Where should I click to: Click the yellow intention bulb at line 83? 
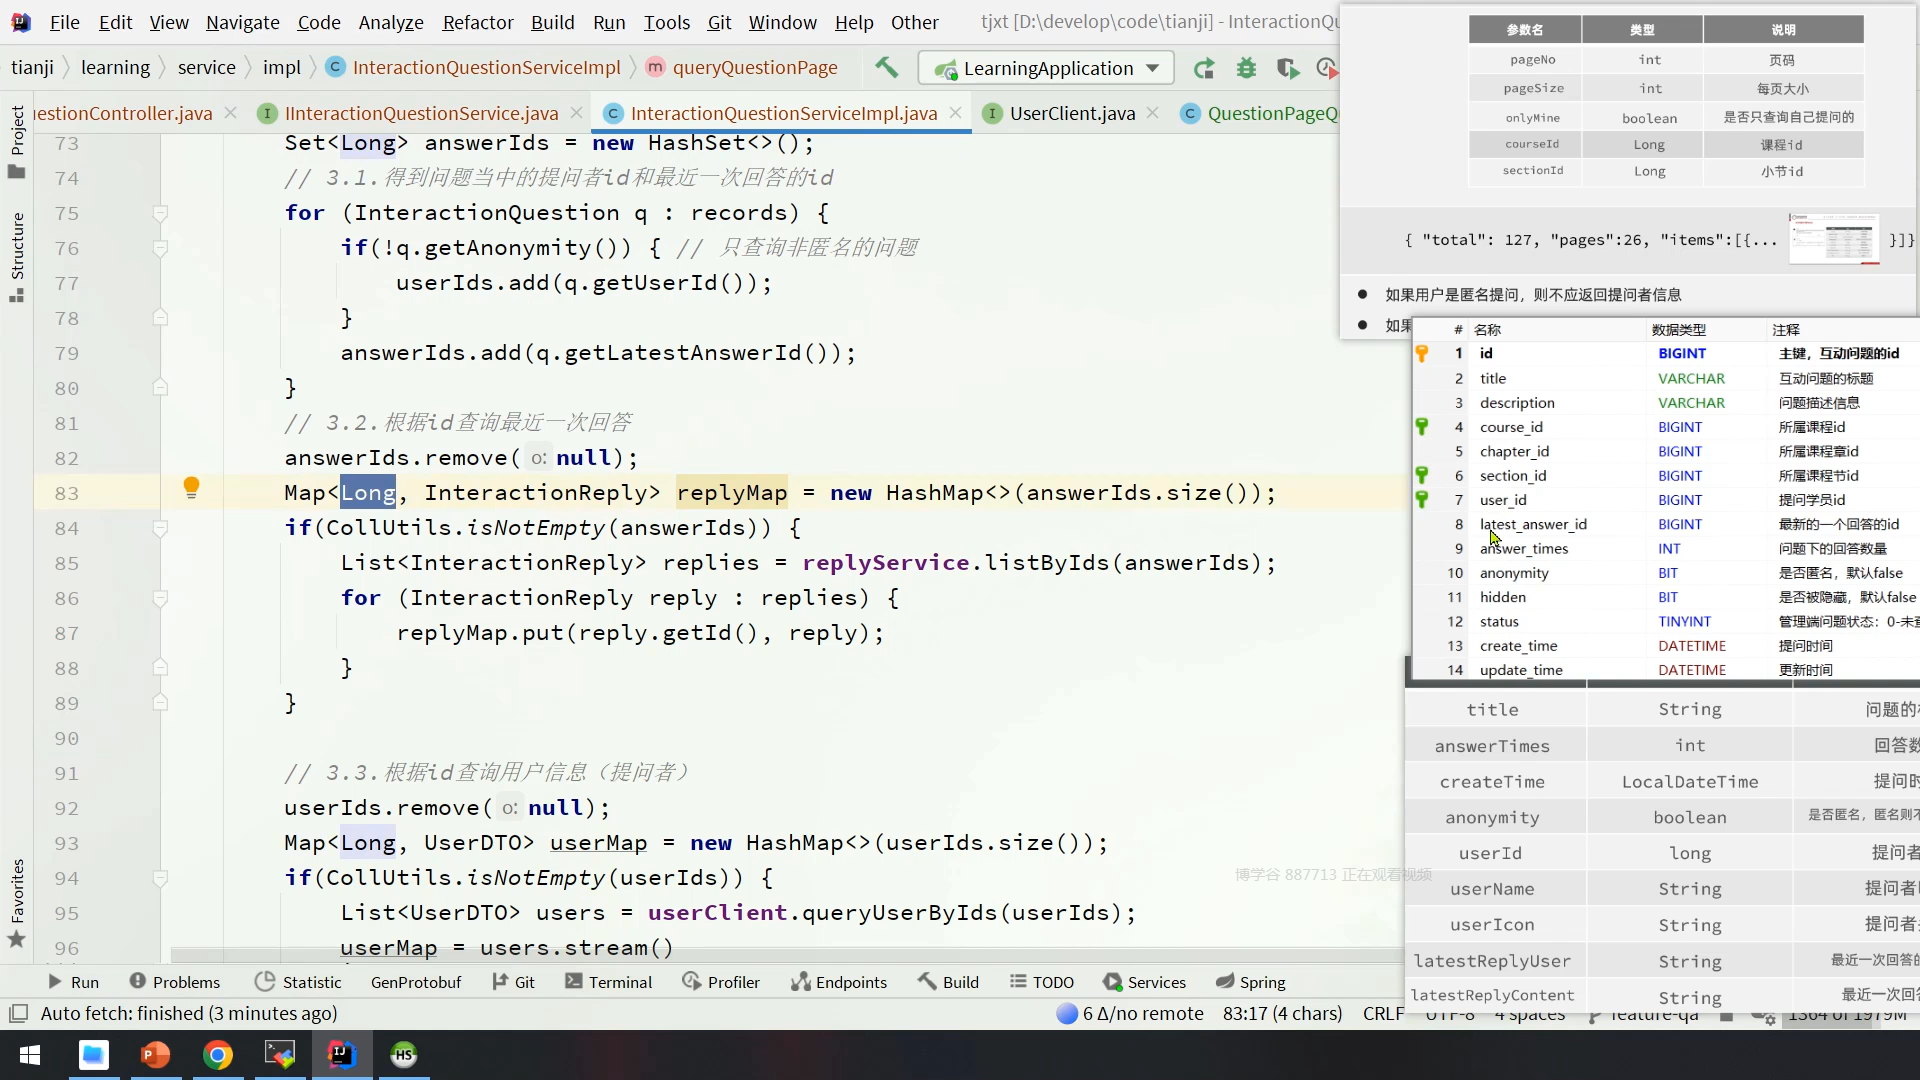(191, 487)
